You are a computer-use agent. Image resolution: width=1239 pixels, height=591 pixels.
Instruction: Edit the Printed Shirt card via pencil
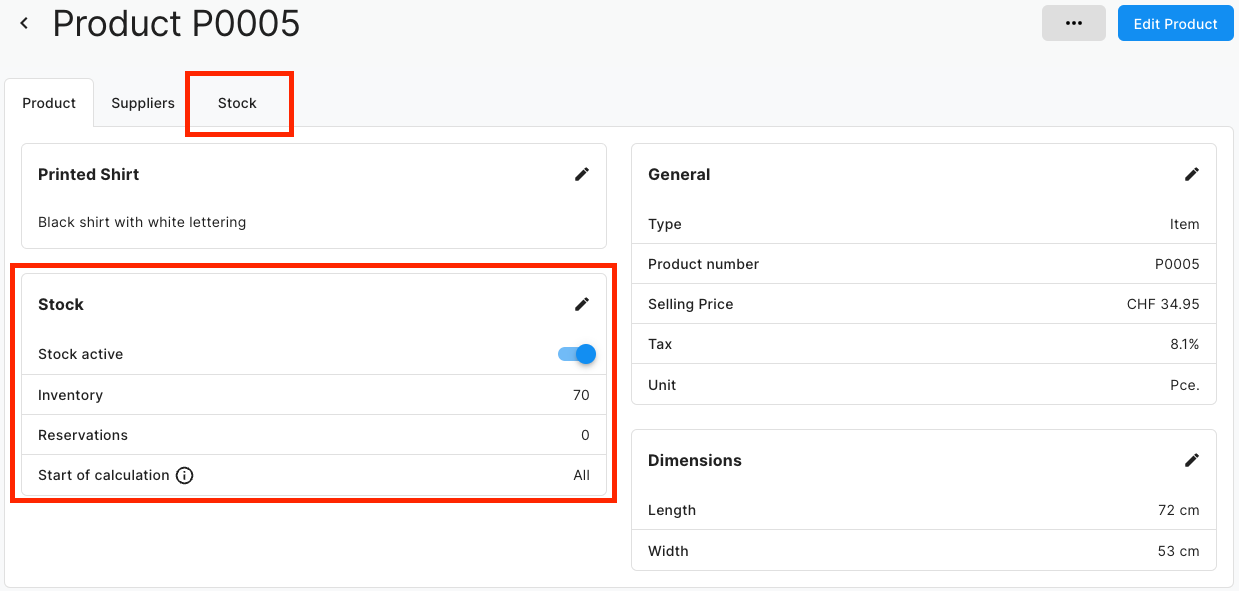tap(582, 174)
